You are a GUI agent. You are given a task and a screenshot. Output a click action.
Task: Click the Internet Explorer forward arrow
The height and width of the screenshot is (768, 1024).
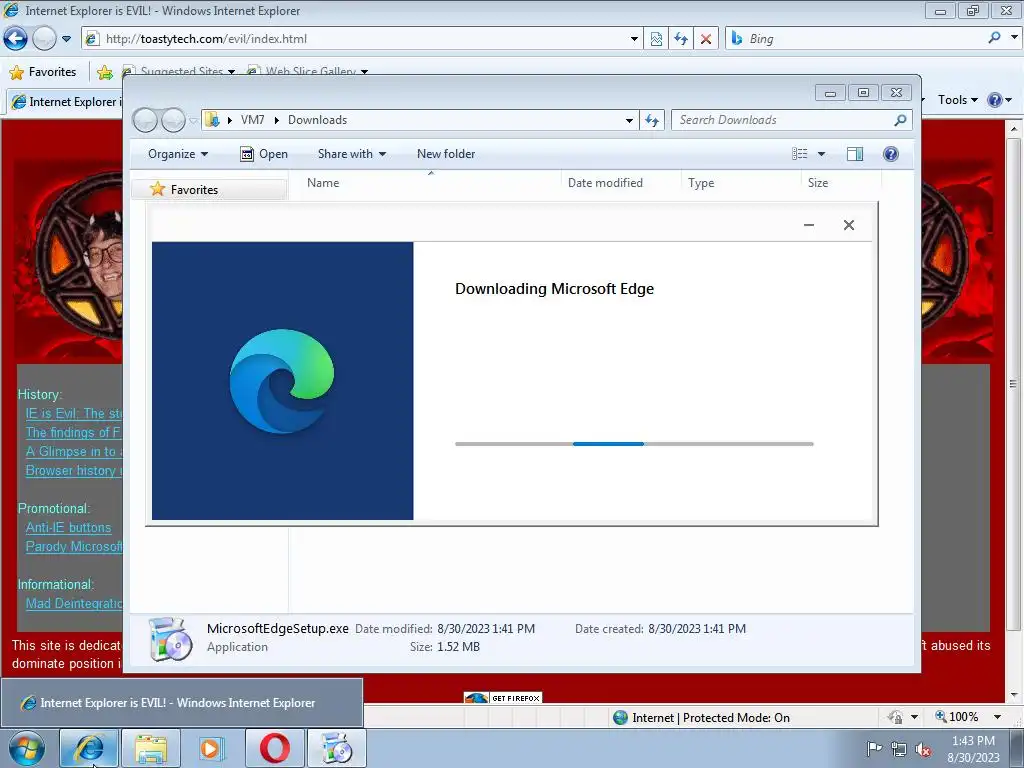(44, 39)
